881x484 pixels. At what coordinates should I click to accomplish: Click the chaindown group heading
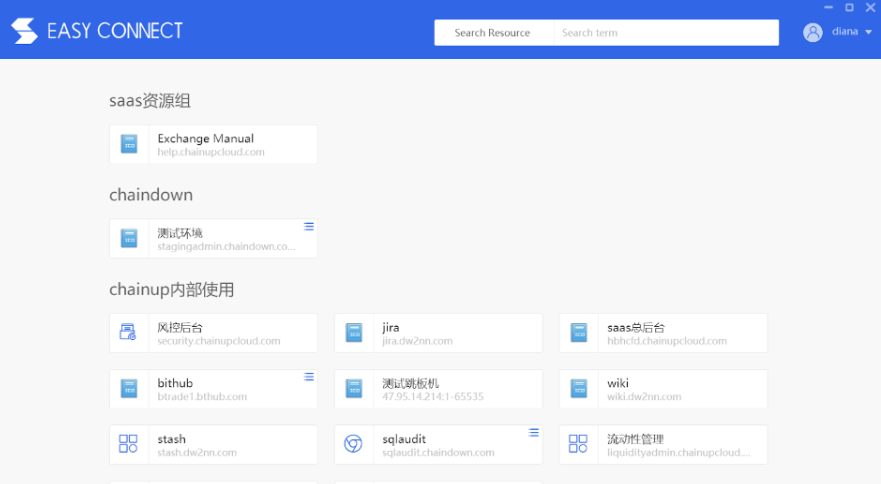tap(151, 194)
